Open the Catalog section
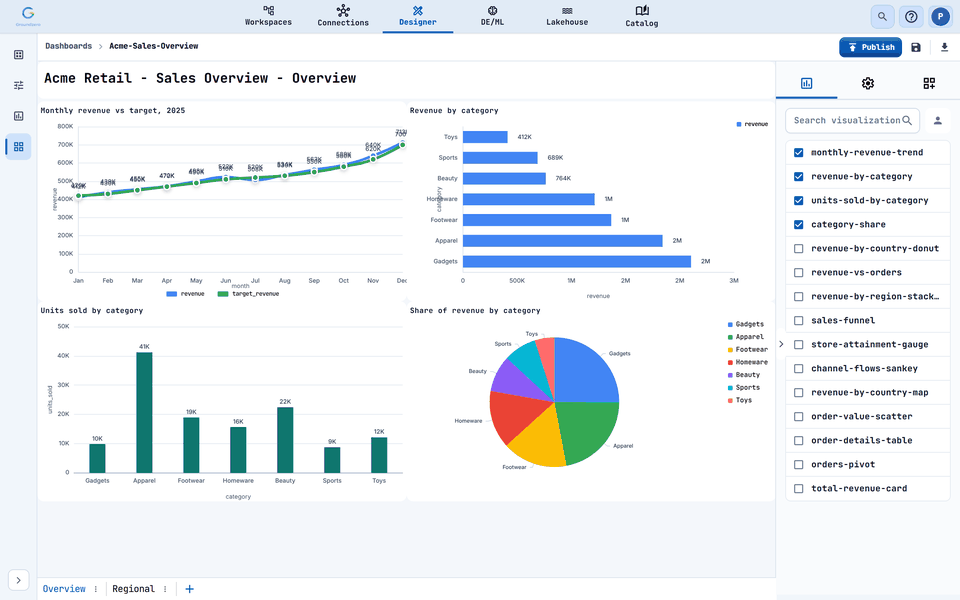Image resolution: width=960 pixels, height=600 pixels. click(x=642, y=16)
